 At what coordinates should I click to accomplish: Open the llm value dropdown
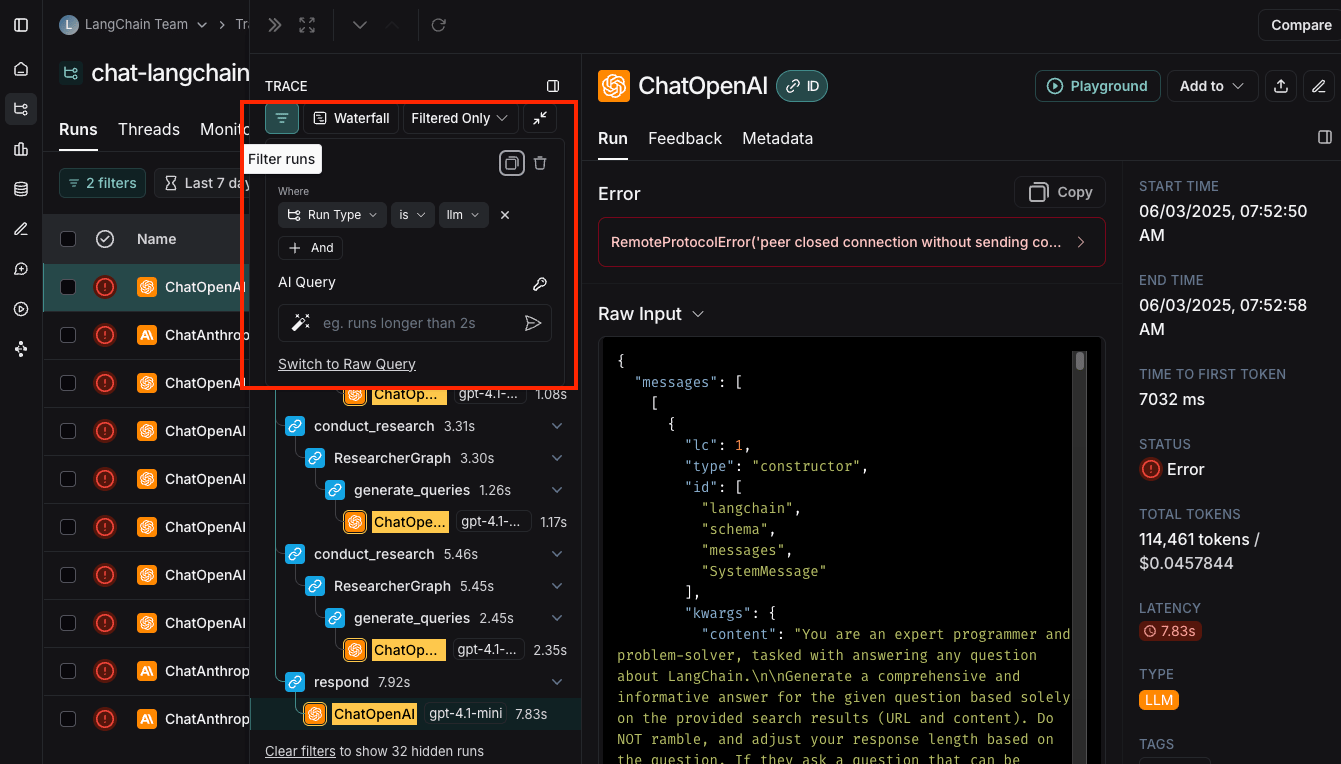(462, 215)
